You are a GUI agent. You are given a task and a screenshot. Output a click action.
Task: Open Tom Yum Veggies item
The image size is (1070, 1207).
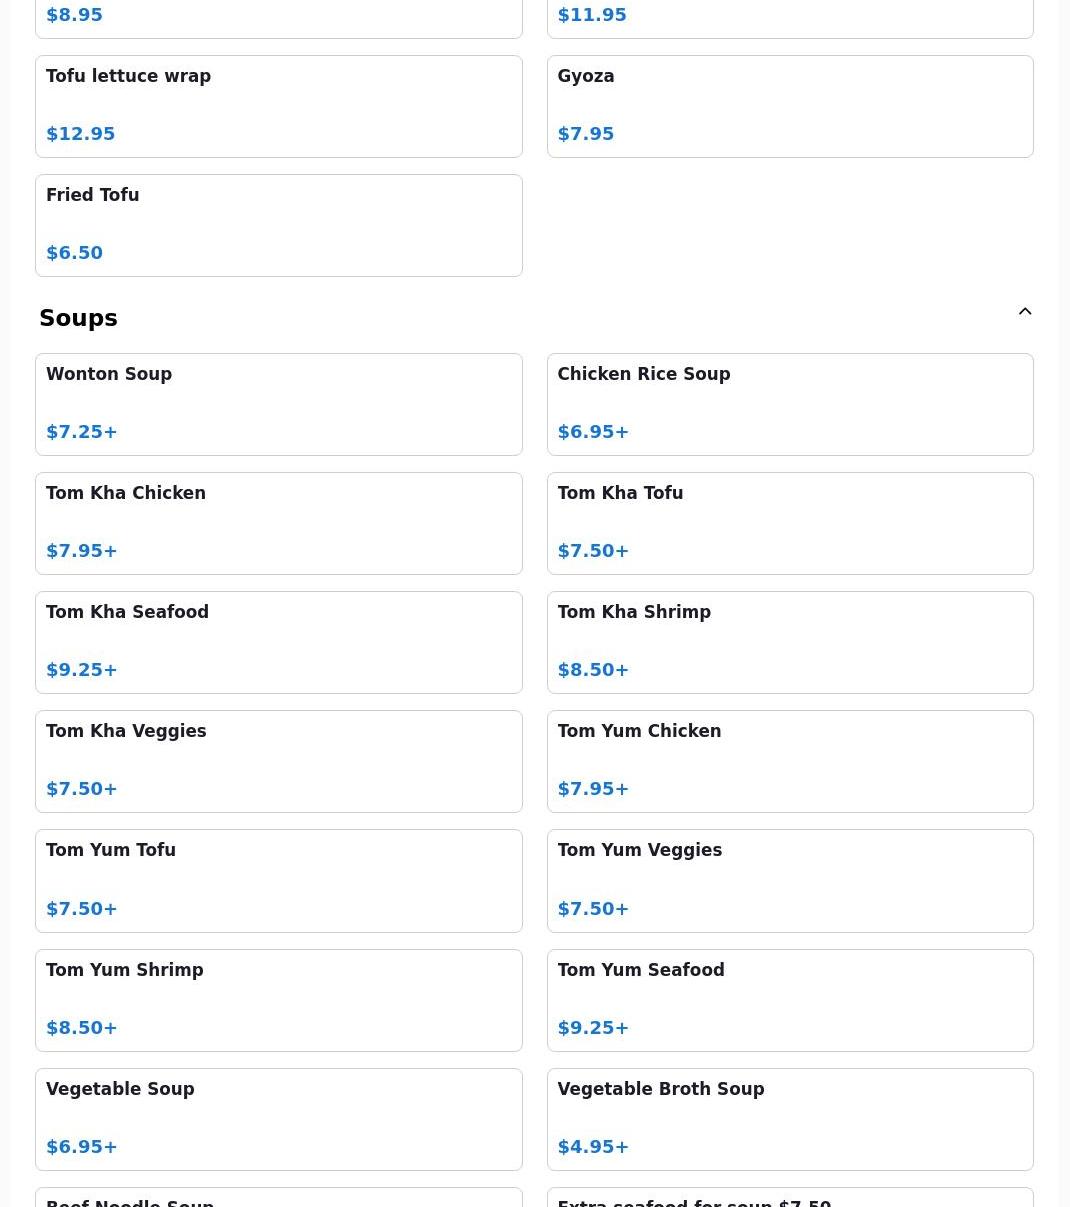tap(789, 880)
